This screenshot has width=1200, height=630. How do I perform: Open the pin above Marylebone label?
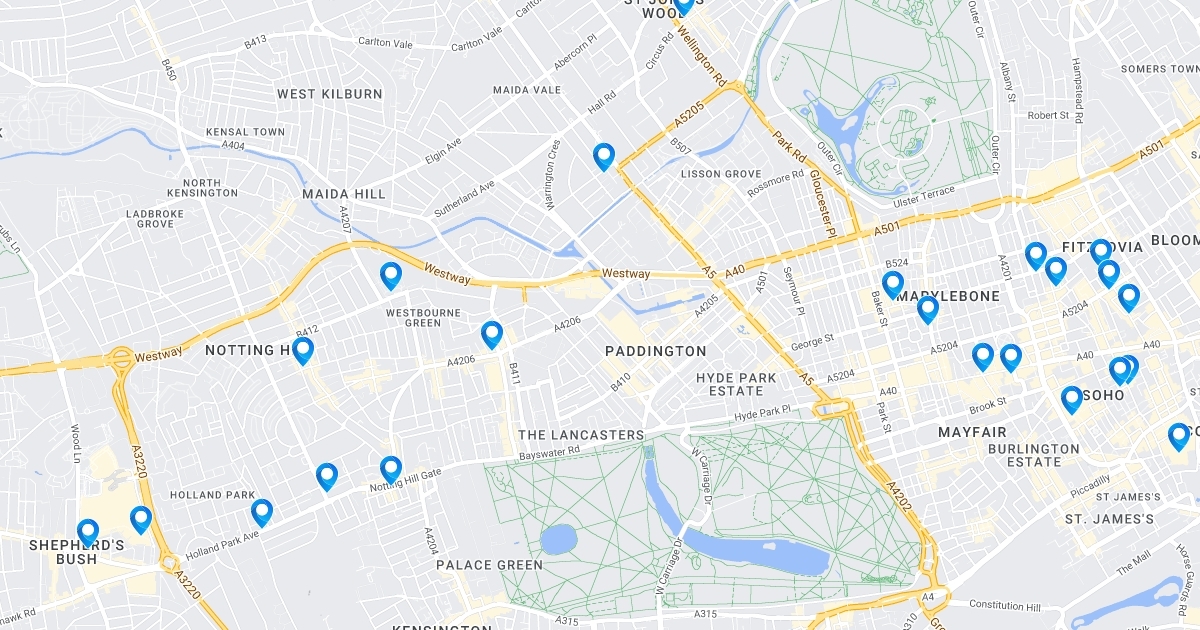coord(928,310)
